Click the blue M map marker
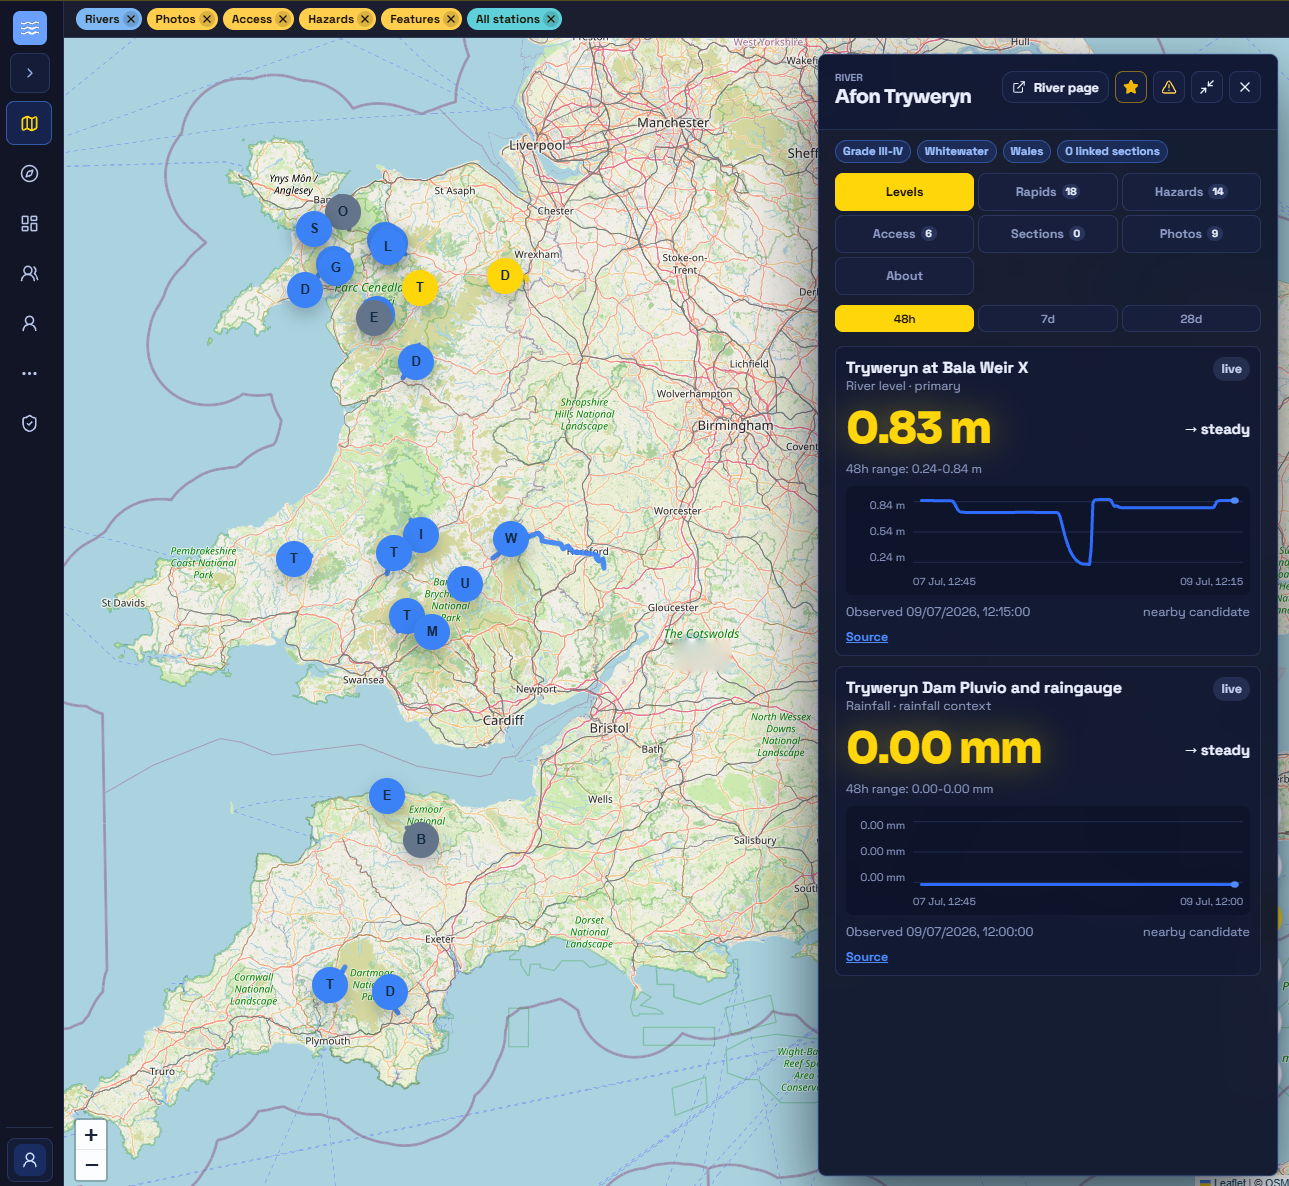Viewport: 1289px width, 1186px height. (x=432, y=632)
